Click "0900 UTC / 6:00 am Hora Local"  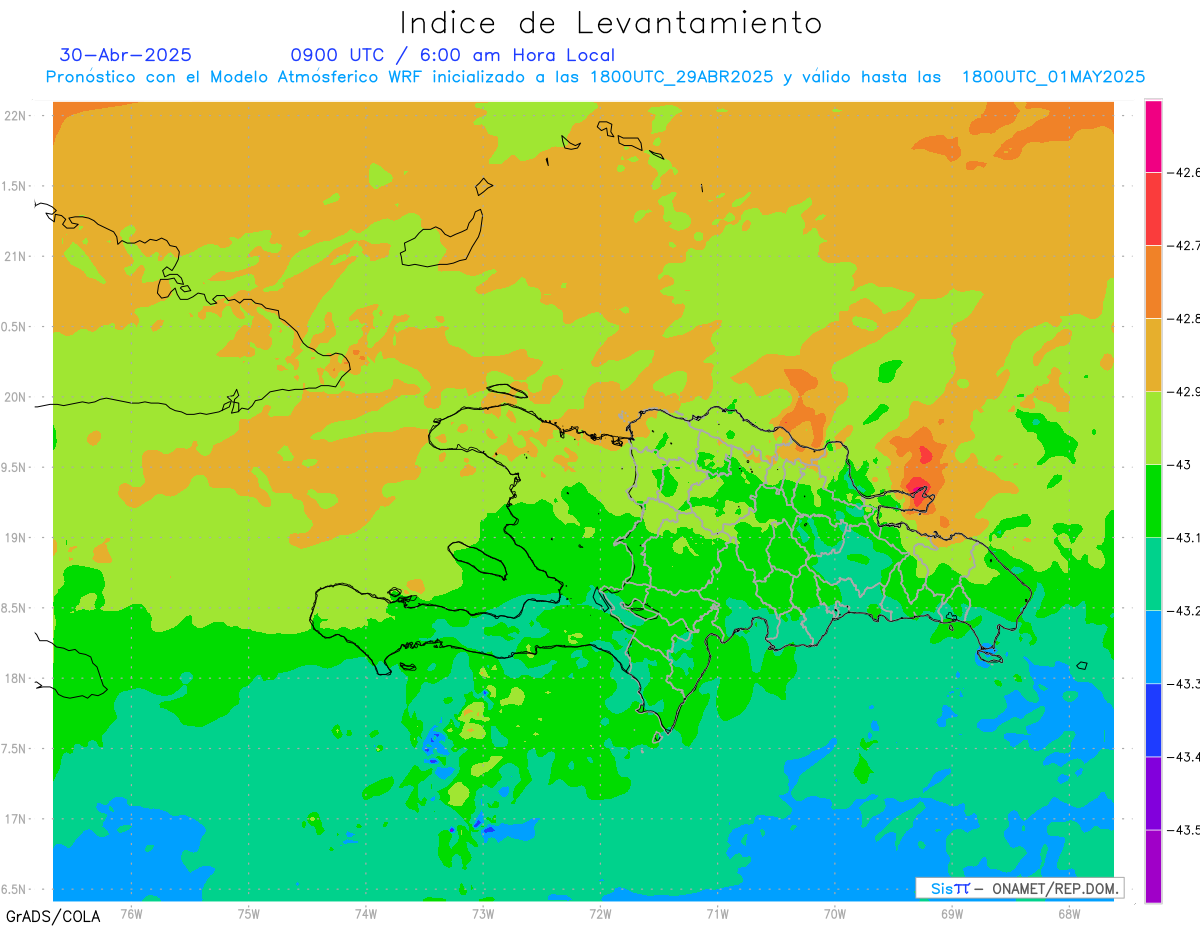point(453,55)
